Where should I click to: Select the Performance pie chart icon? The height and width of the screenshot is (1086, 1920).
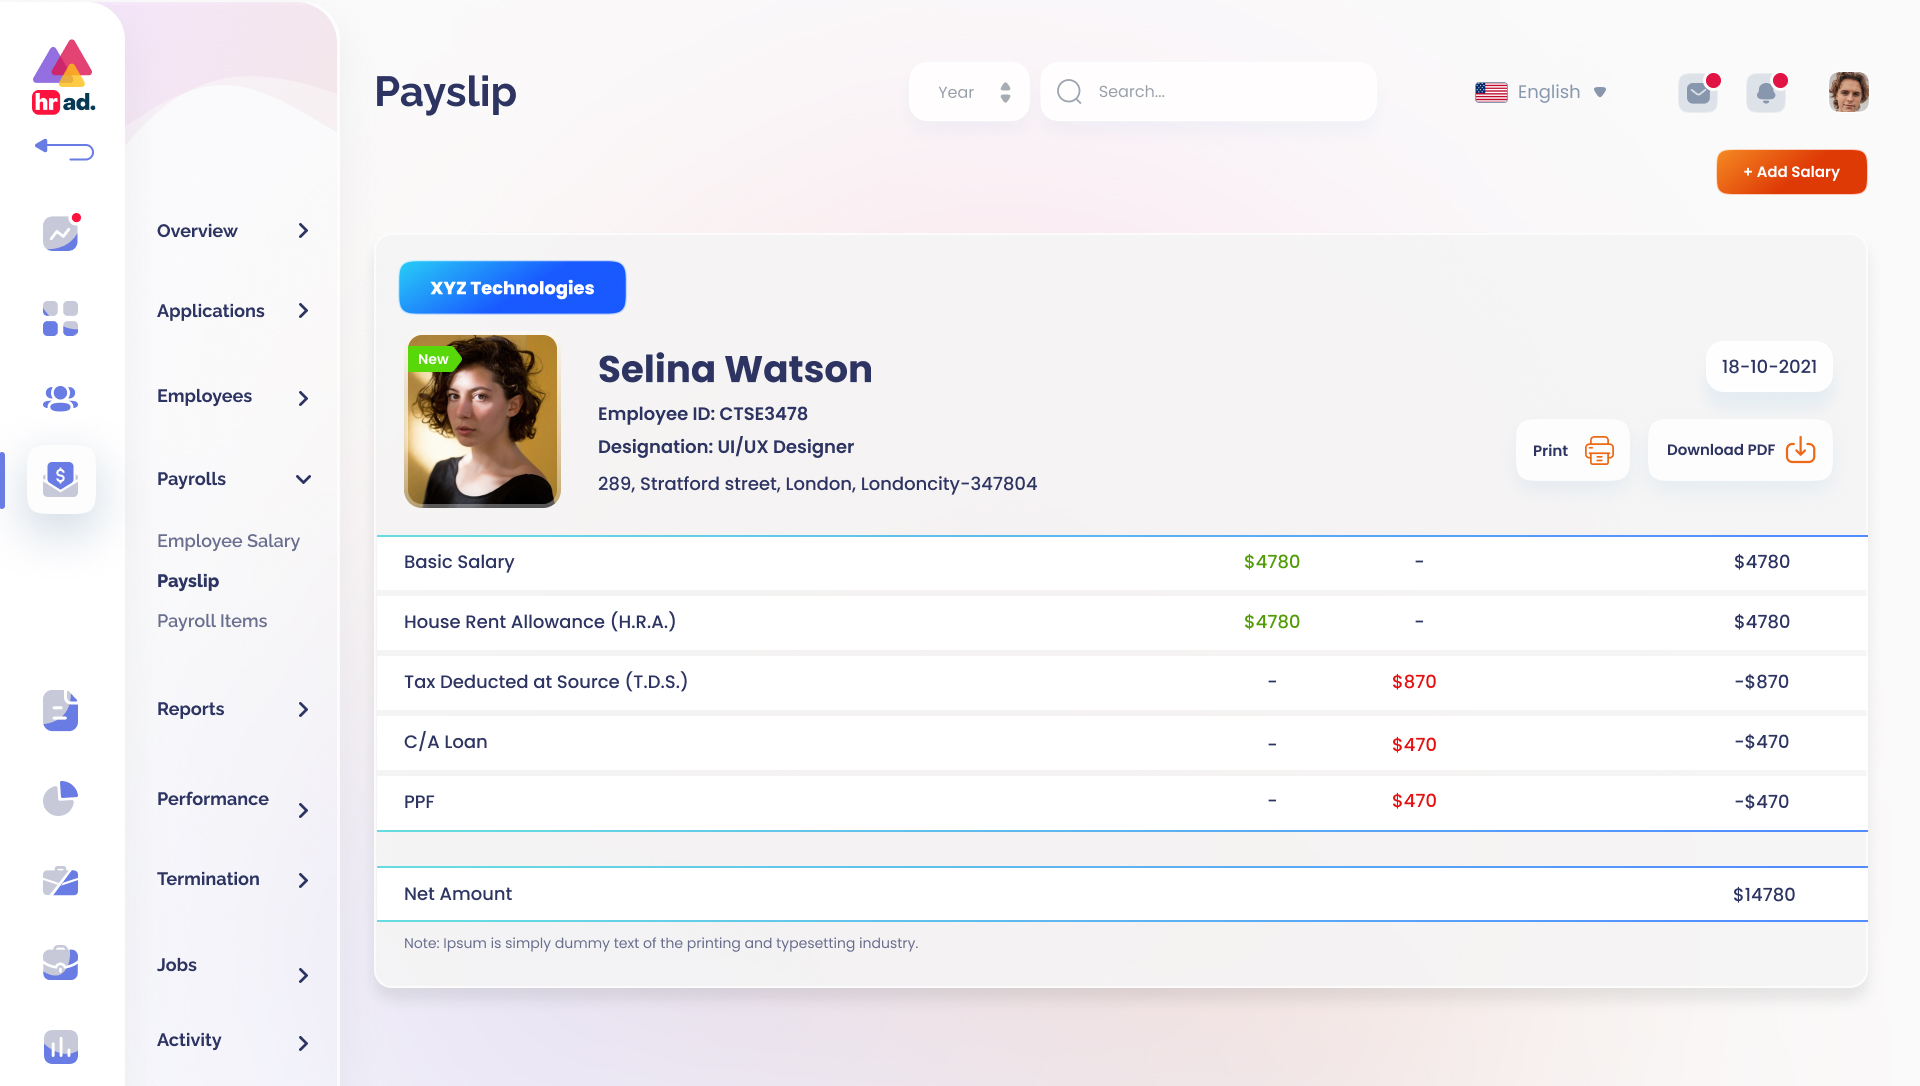tap(60, 798)
